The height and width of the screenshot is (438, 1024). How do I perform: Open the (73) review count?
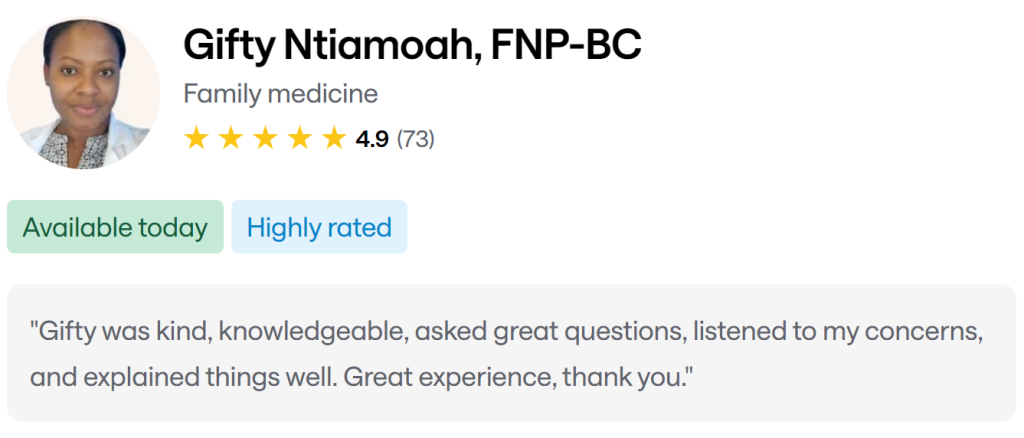click(x=416, y=139)
